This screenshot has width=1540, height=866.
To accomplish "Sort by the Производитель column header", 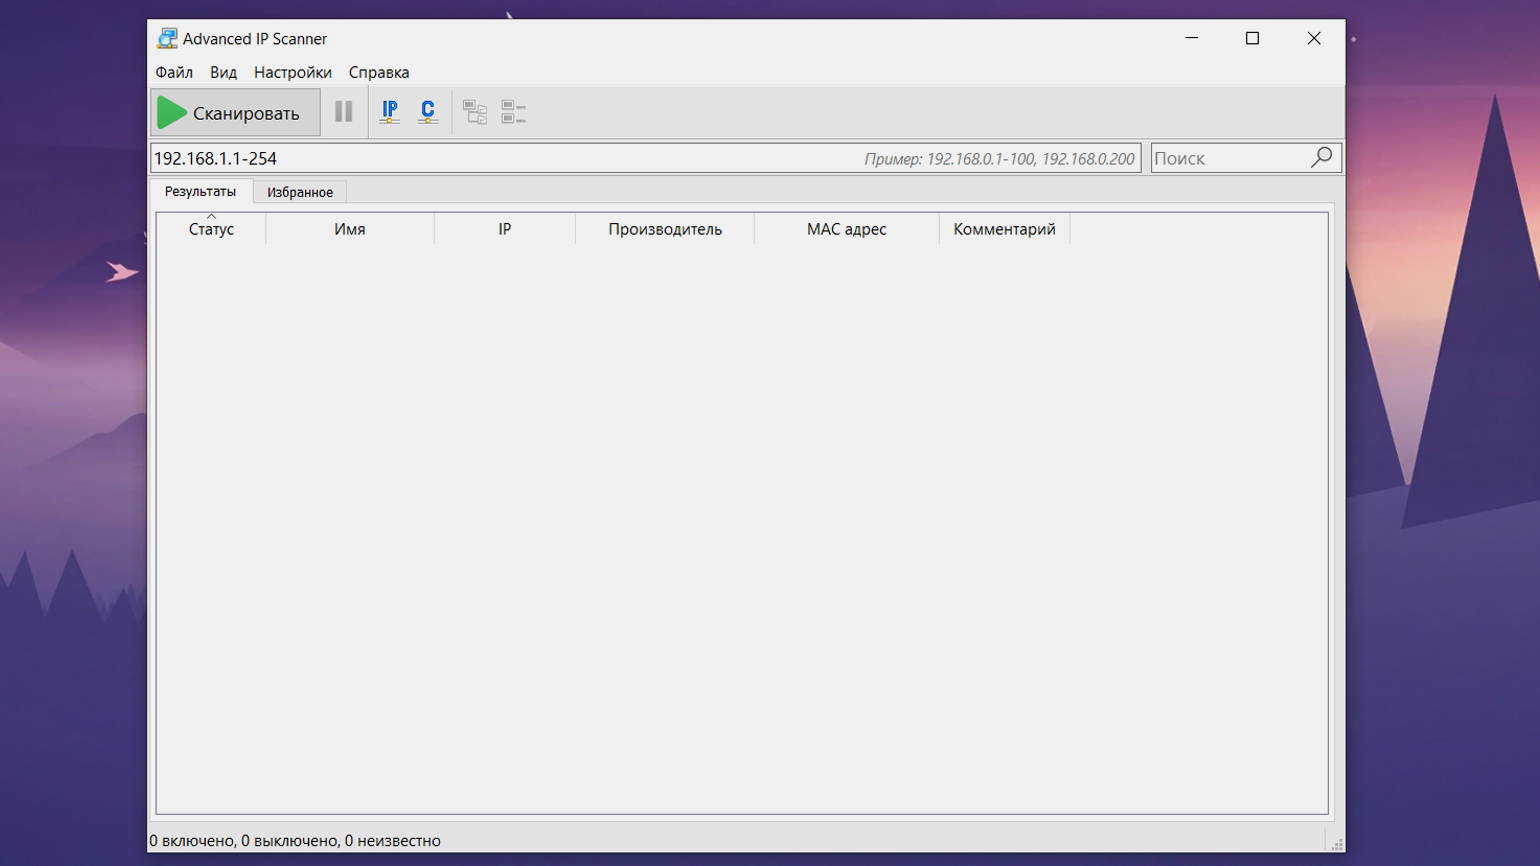I will tap(665, 229).
